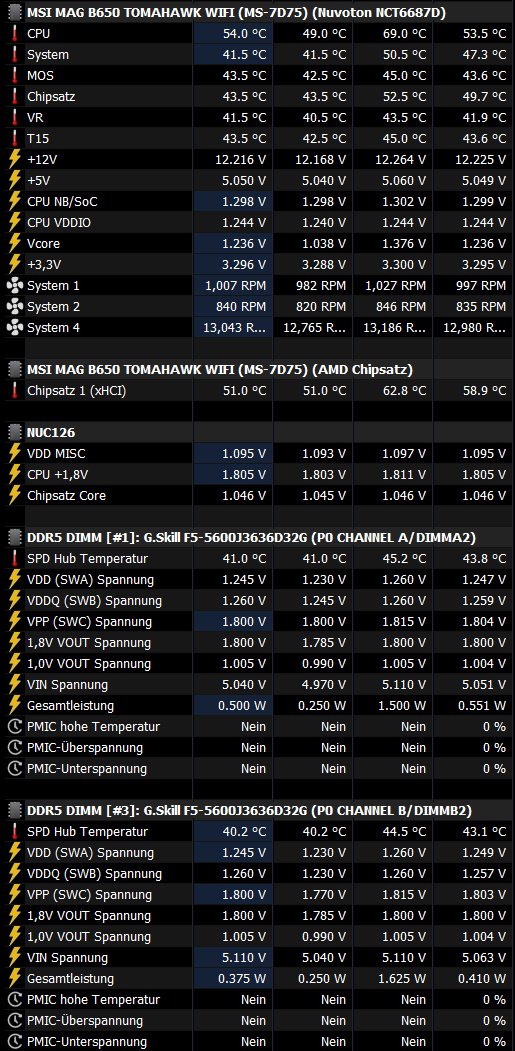Click the thermometer icon of DIMM [#1] SPD Hub Temperatur
This screenshot has width=515, height=1051.
14,558
